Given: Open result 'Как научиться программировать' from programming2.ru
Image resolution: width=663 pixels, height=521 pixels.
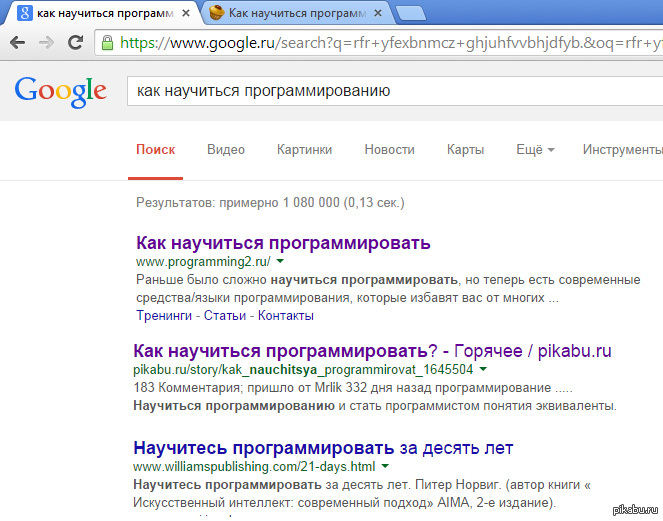Looking at the screenshot, I should click(283, 243).
